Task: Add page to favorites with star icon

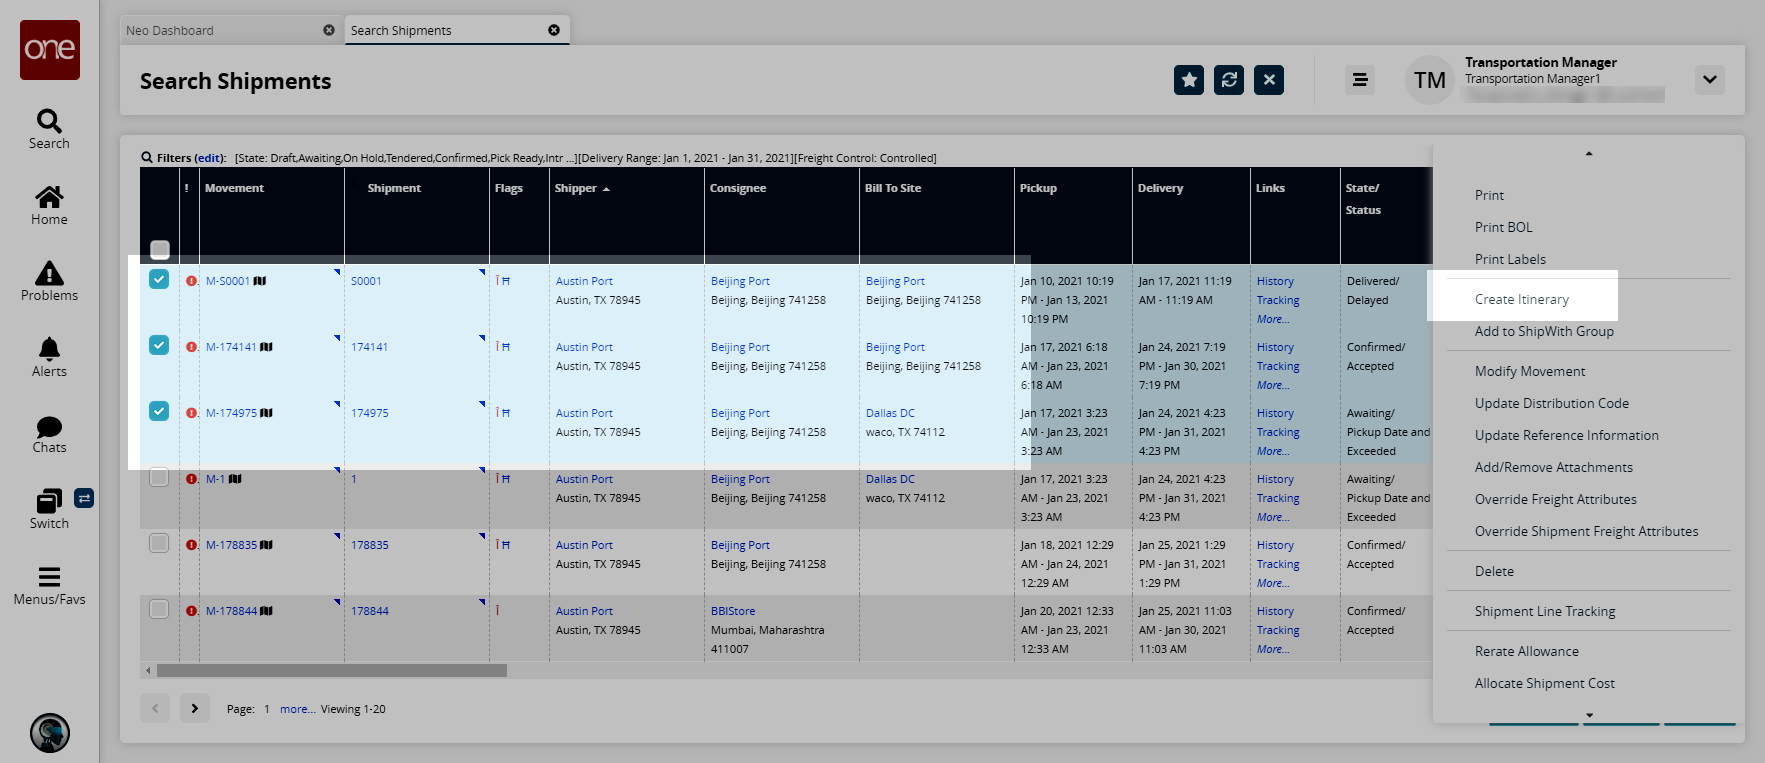Action: pyautogui.click(x=1189, y=80)
